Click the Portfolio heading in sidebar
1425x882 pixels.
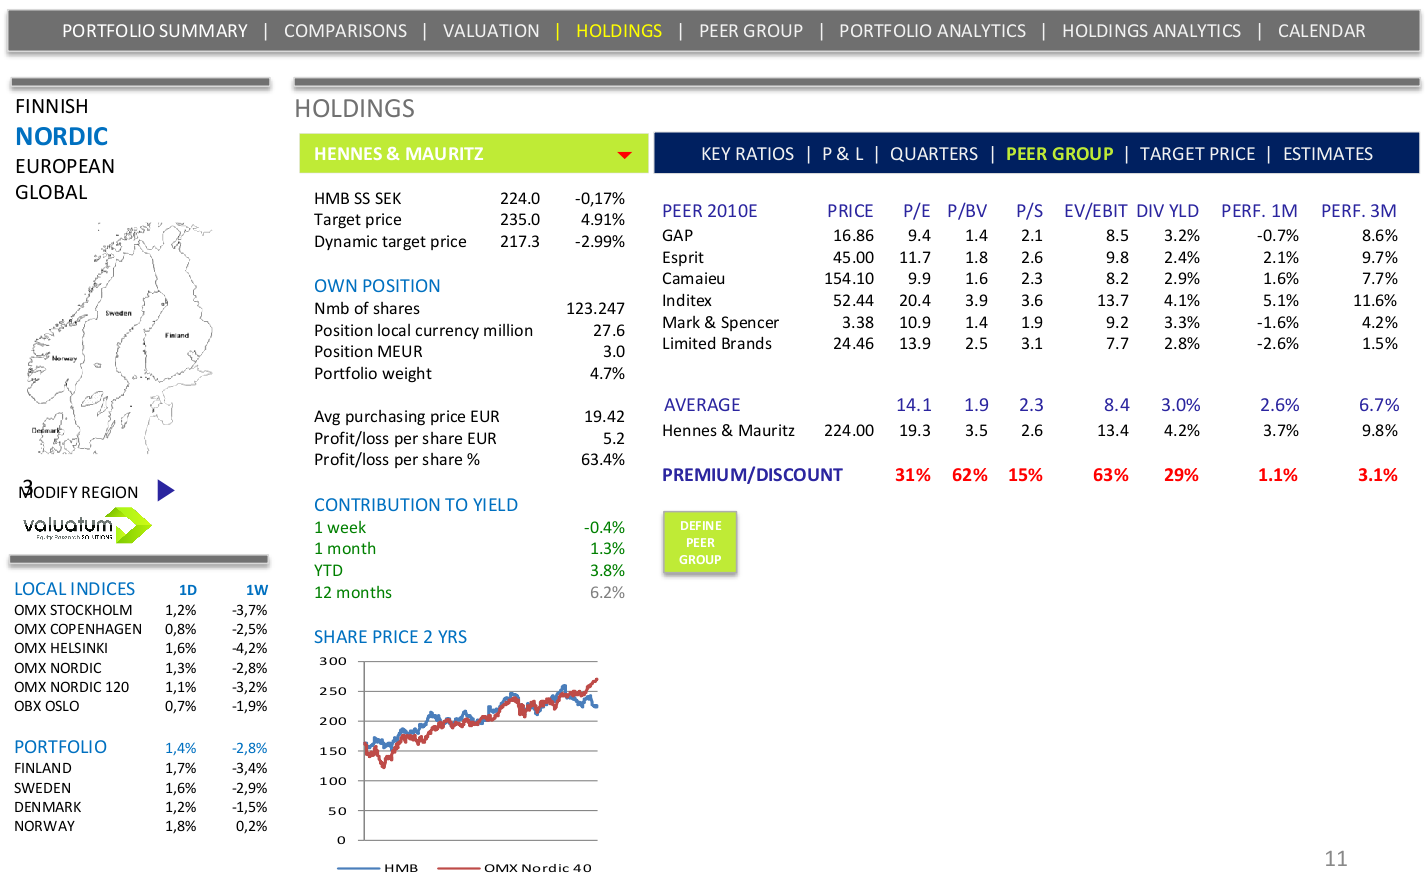60,747
